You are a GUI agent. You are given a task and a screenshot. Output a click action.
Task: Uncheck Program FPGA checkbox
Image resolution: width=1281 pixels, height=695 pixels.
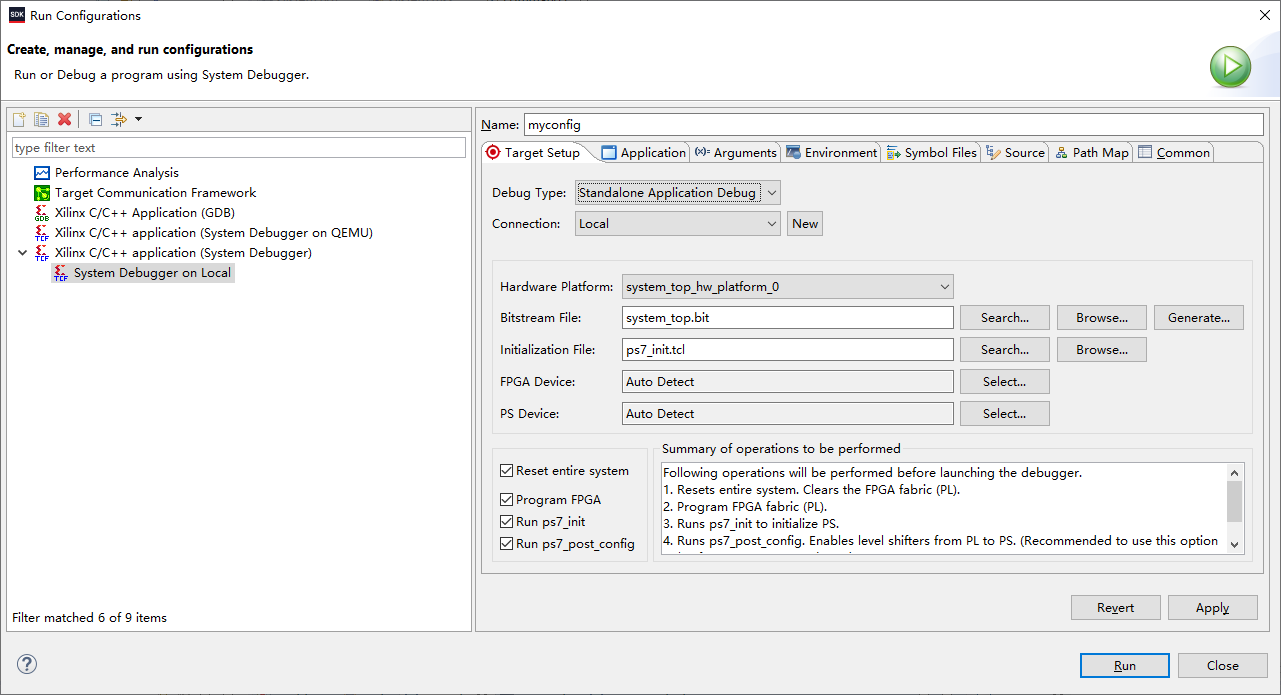(507, 500)
